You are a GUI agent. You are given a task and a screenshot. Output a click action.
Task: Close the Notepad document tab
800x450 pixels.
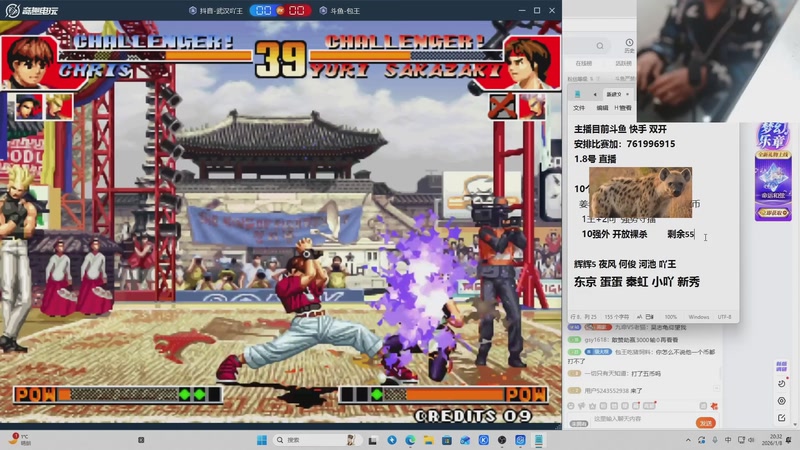pyautogui.click(x=628, y=94)
